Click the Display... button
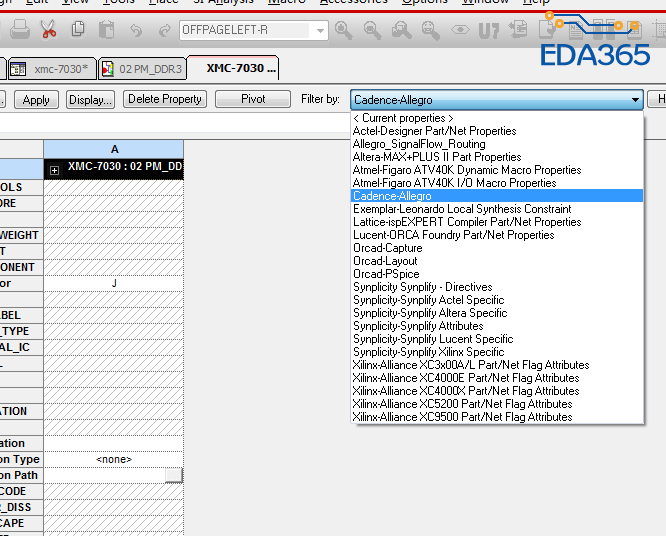 tap(90, 100)
